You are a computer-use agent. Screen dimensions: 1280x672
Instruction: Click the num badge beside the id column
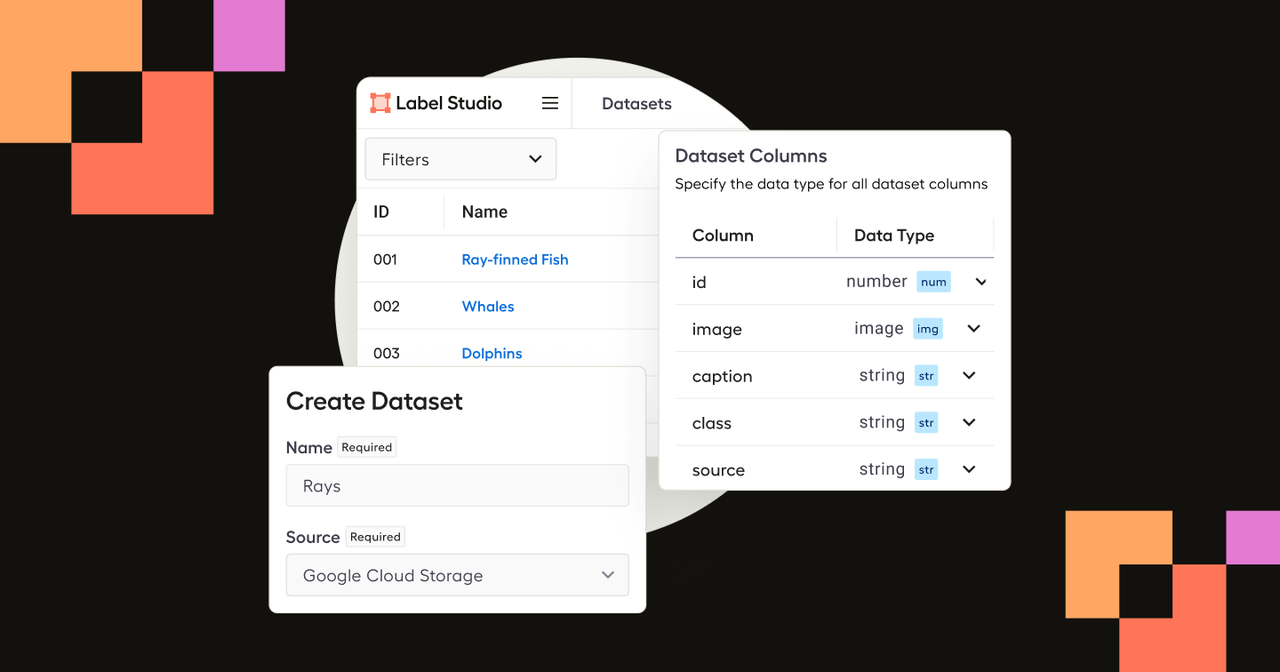tap(933, 281)
